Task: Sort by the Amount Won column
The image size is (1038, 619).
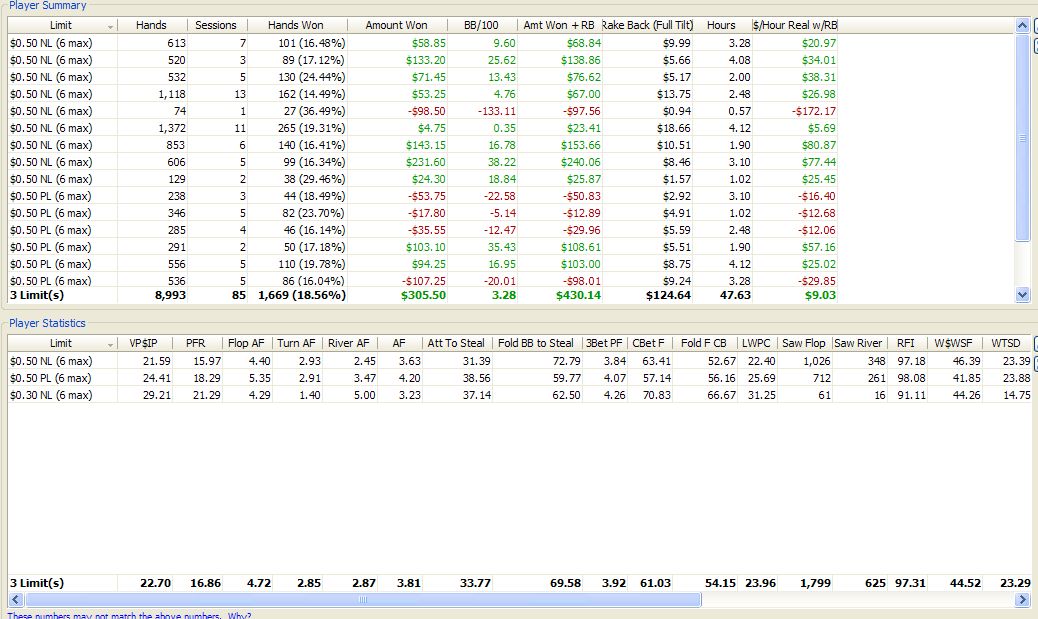Action: (x=397, y=25)
